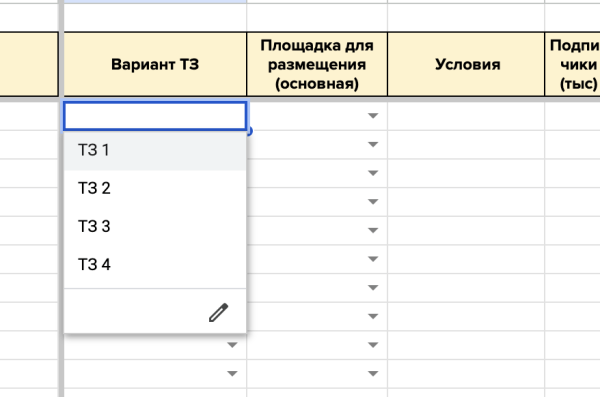The height and width of the screenshot is (397, 600).
Task: Select first empty cell under Условия
Action: pos(466,116)
